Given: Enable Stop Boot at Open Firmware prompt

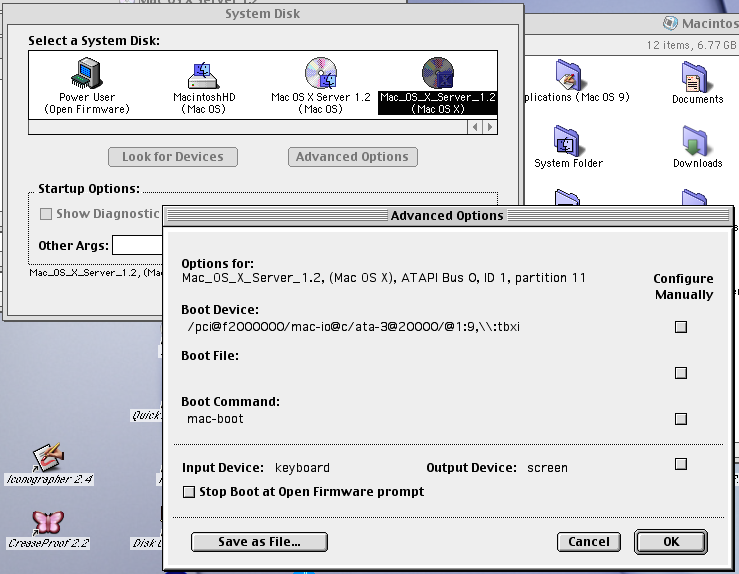Looking at the screenshot, I should click(189, 492).
